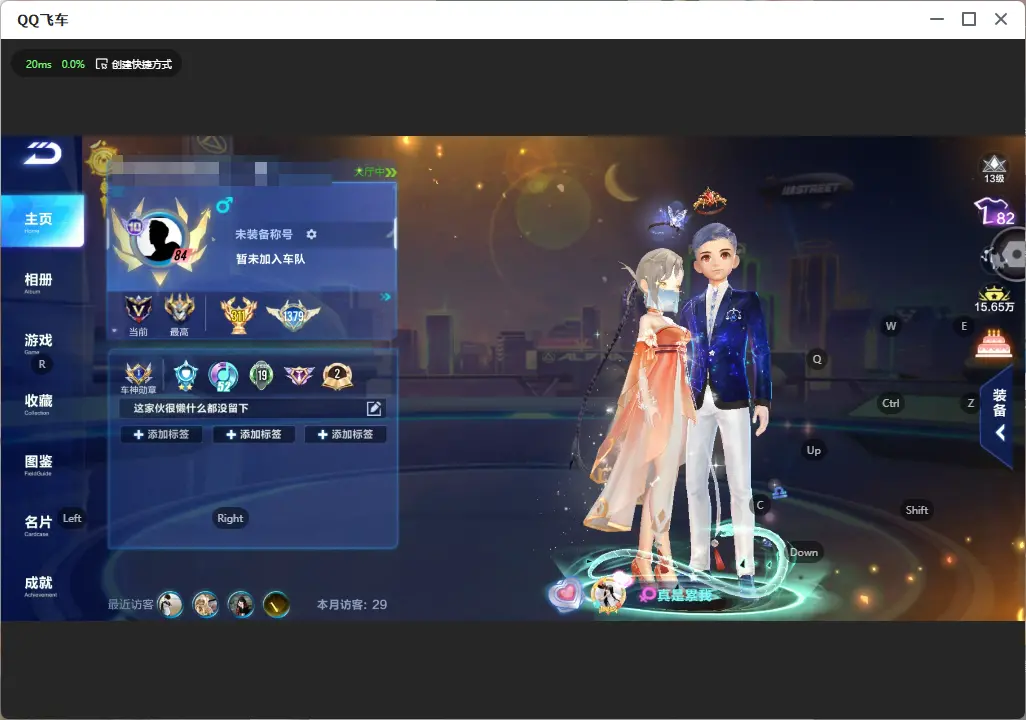Click the first 添加标签 button
The height and width of the screenshot is (720, 1026).
tap(162, 435)
